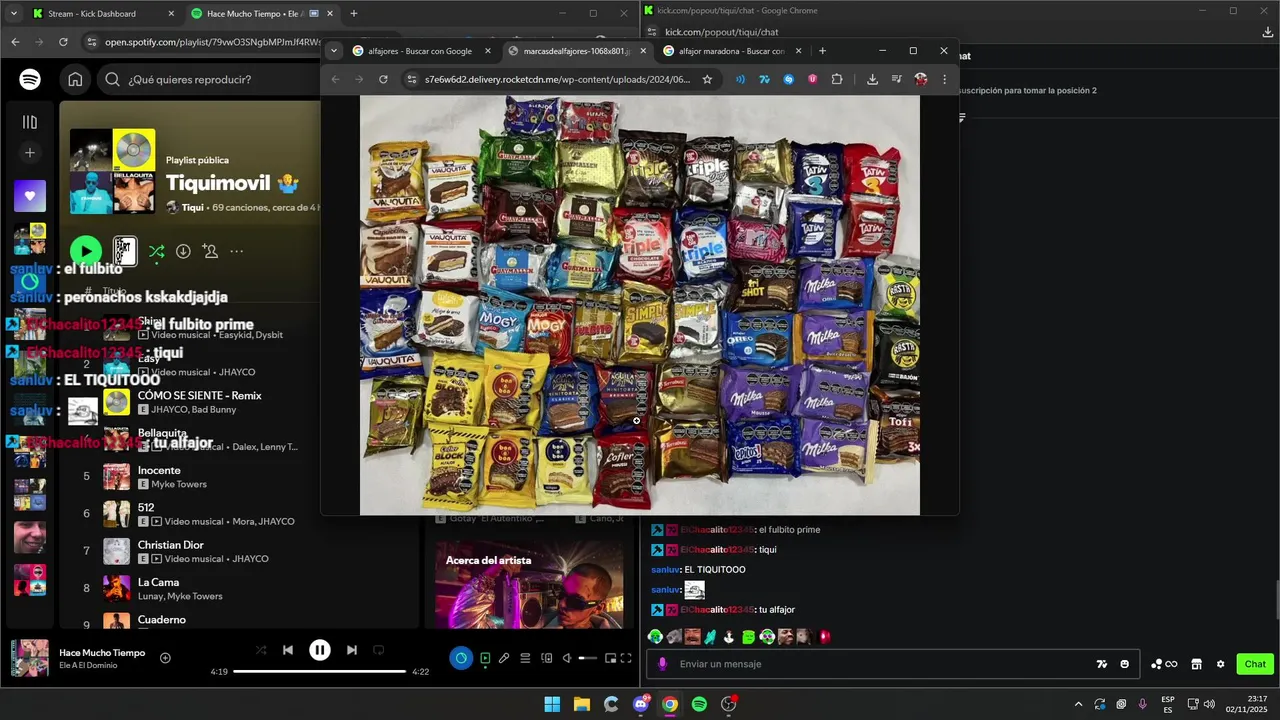This screenshot has width=1280, height=720.
Task: Toggle Now Playing view in Spotify
Action: coord(485,658)
